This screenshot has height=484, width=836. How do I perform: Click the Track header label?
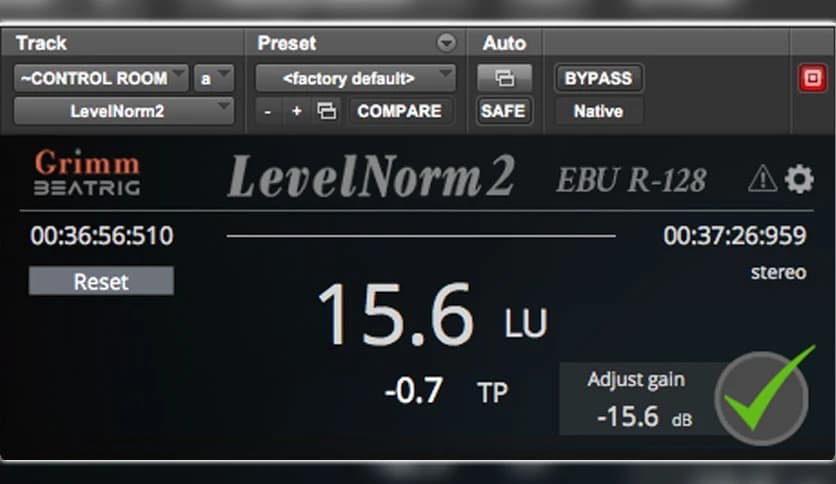click(x=41, y=43)
